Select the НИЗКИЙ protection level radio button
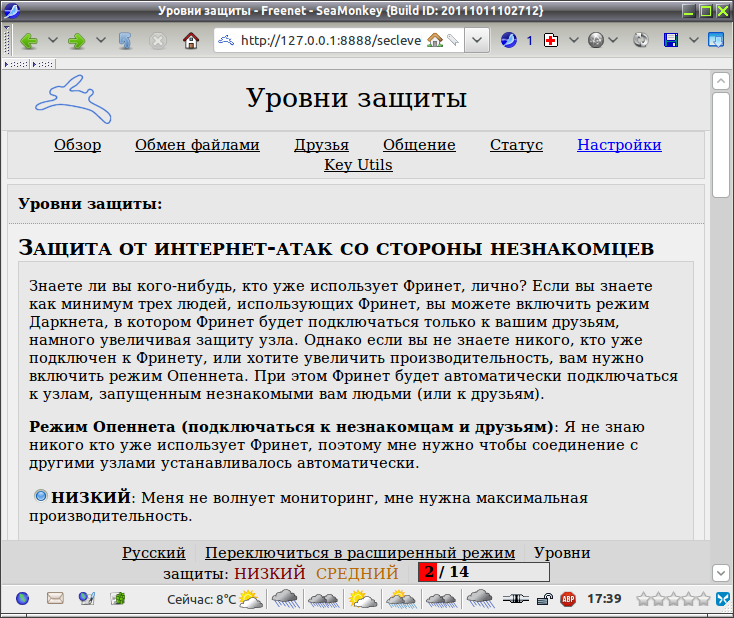 (41, 495)
